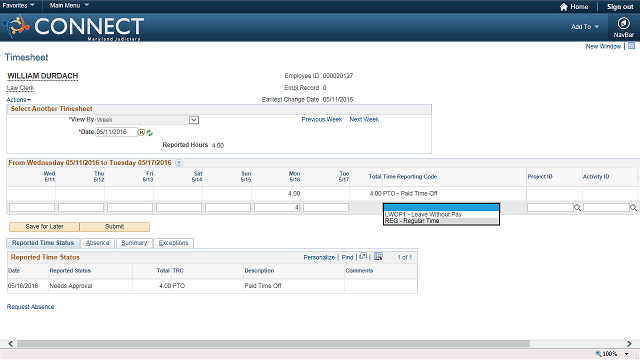Expand the Add To dropdown
Viewport: 640px width, 360px height.
click(585, 27)
